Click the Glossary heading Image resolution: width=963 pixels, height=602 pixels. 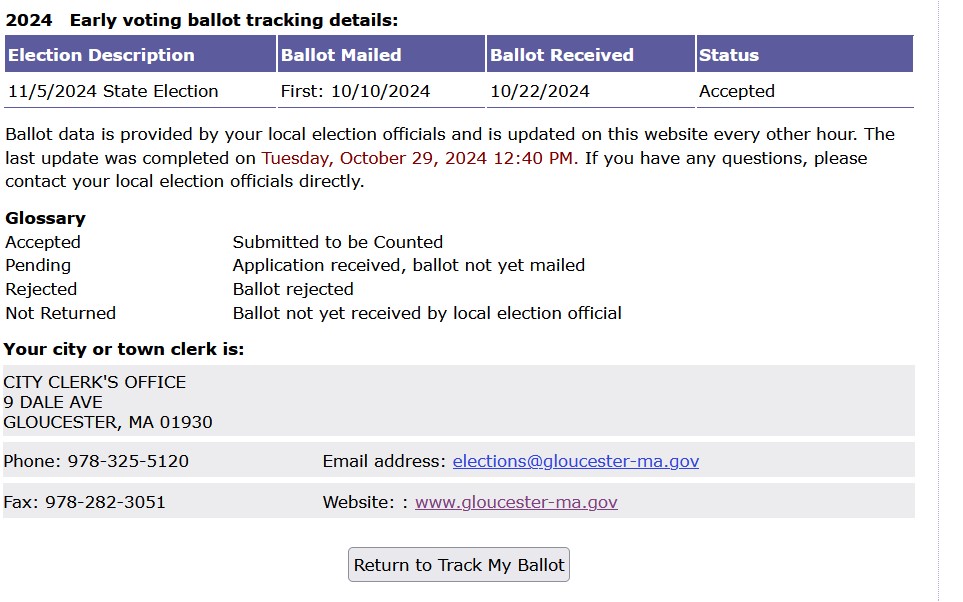[45, 218]
